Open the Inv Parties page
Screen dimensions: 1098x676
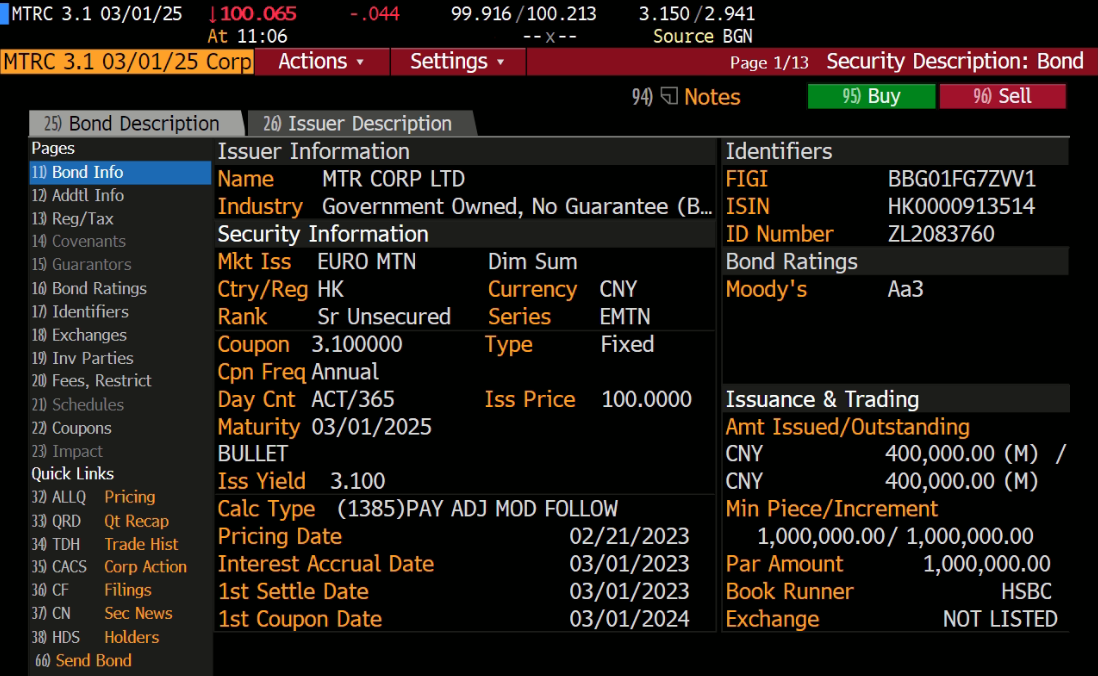(82, 359)
